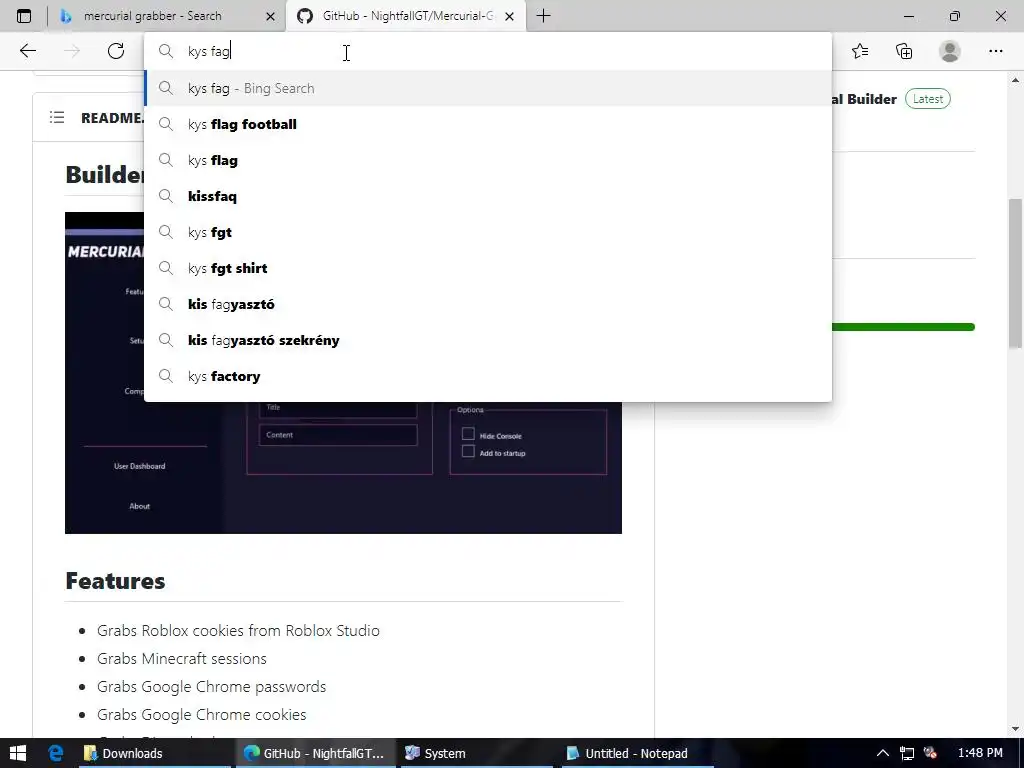
Task: Click the Content field in builder screenshot
Action: pos(338,435)
